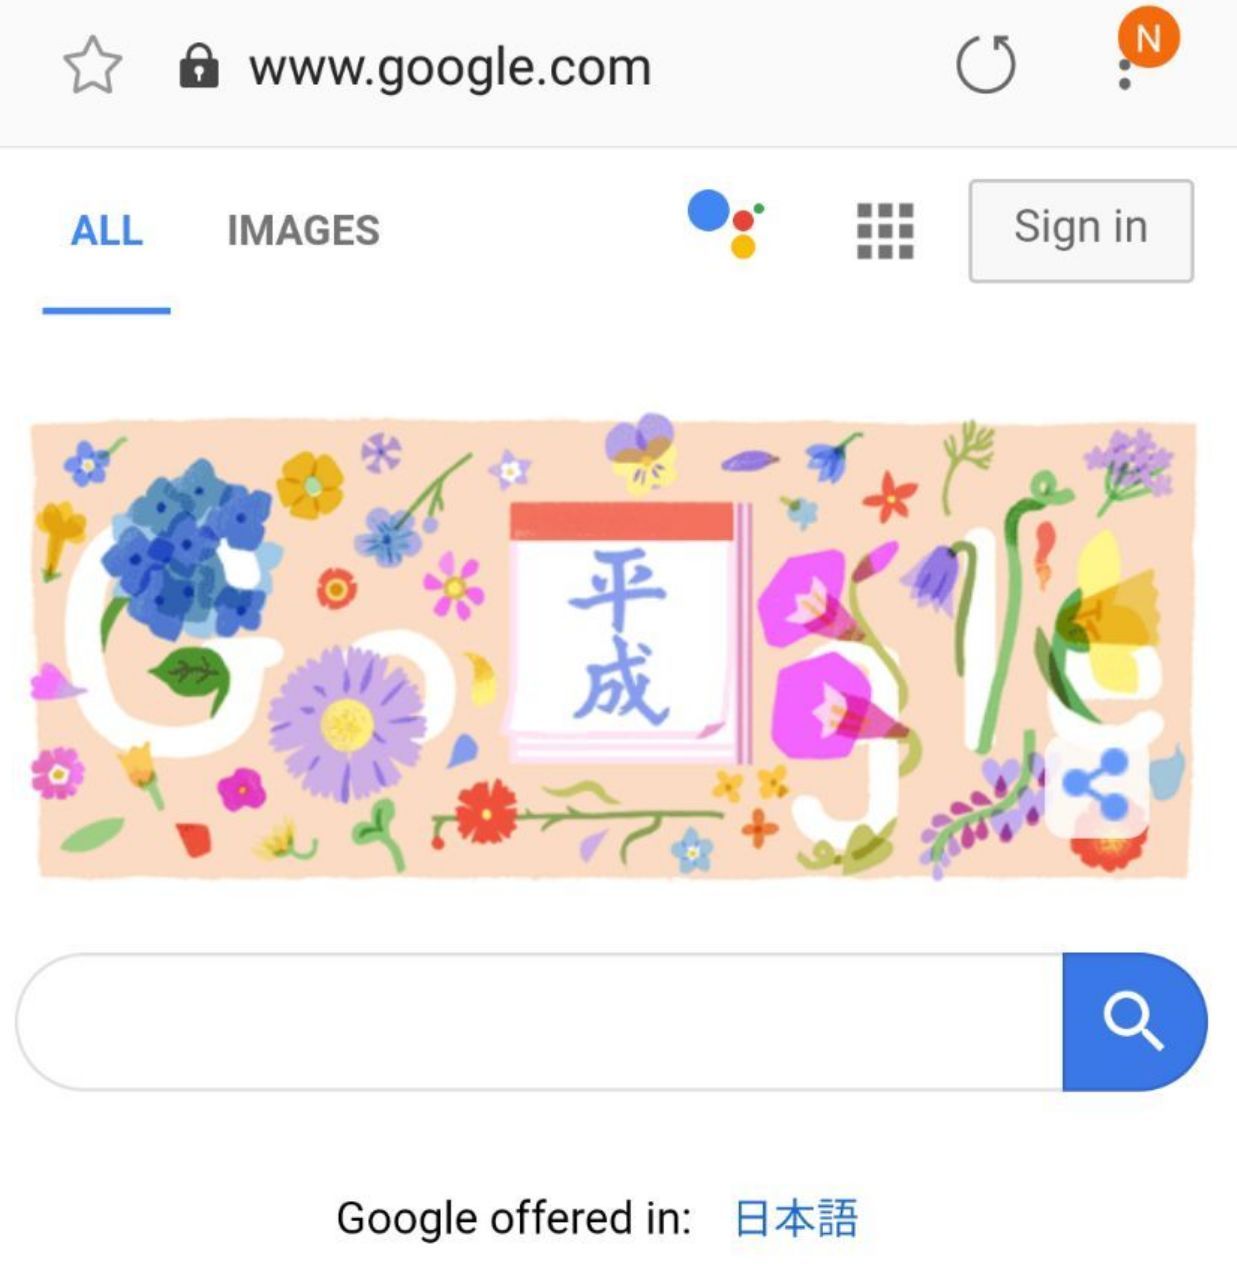Switch to the IMAGES tab

pos(303,231)
